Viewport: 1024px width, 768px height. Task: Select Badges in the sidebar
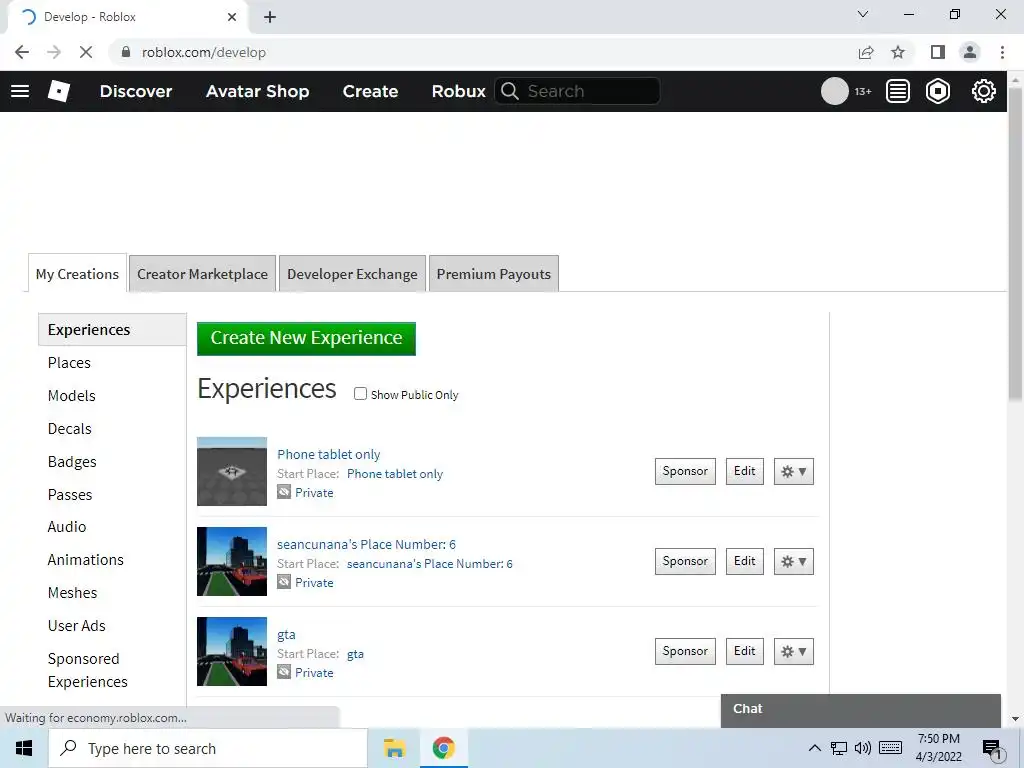pos(72,462)
